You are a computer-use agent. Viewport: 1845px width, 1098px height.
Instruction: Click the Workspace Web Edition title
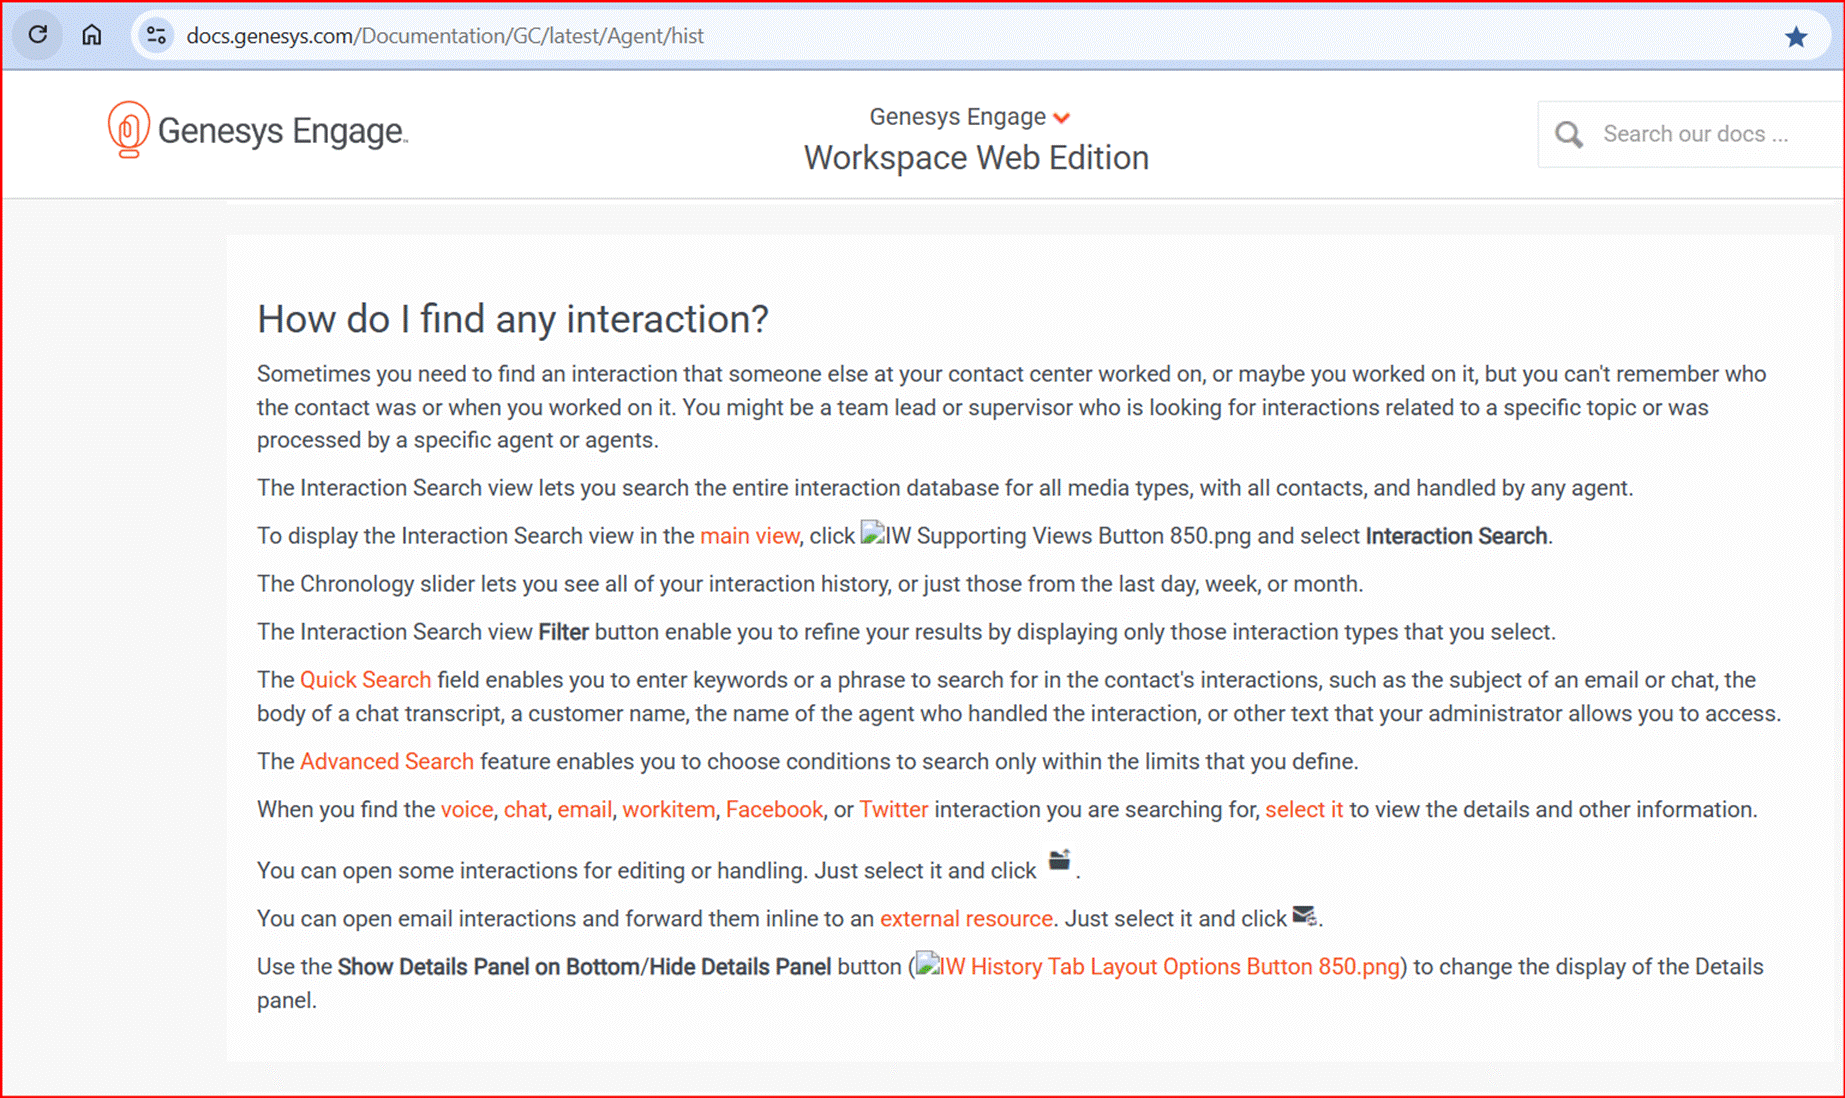click(x=976, y=158)
